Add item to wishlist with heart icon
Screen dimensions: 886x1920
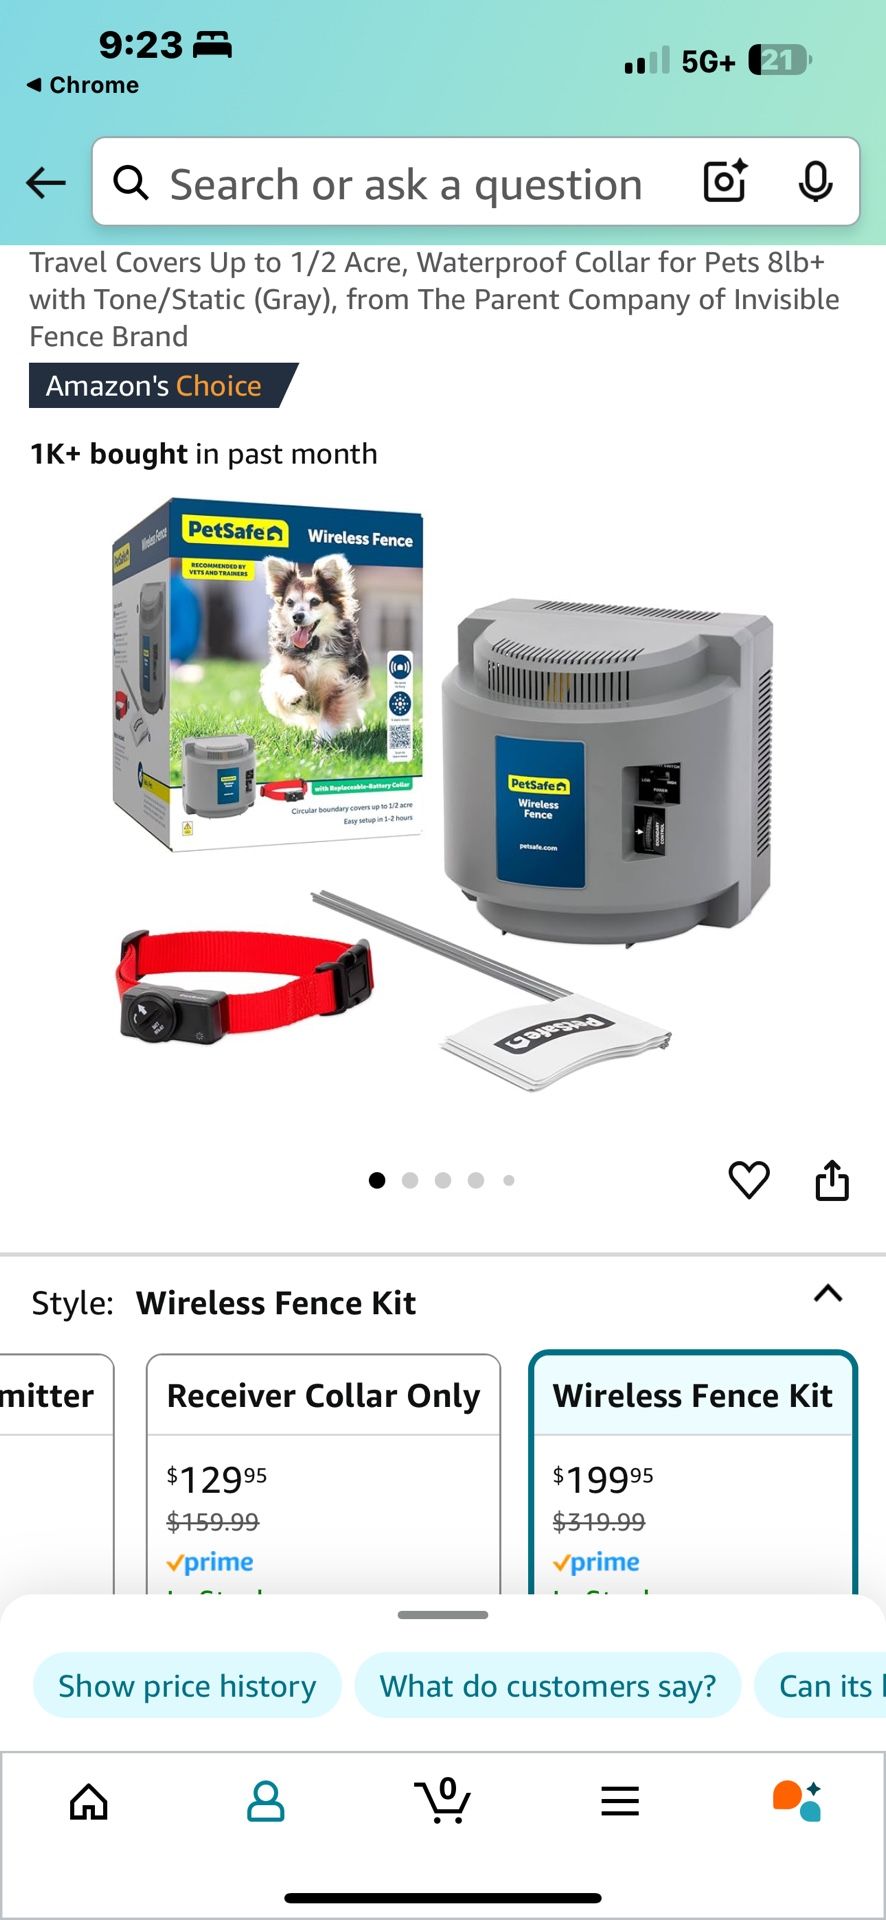click(749, 1180)
